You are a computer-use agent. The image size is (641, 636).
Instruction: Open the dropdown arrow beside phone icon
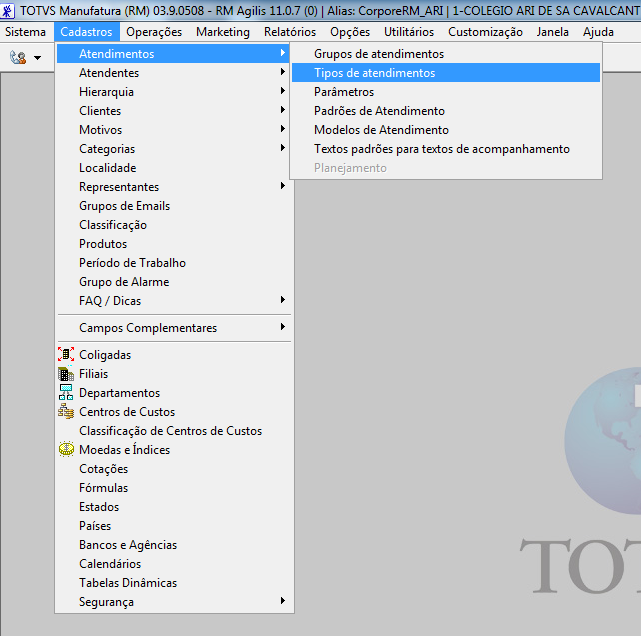click(38, 58)
